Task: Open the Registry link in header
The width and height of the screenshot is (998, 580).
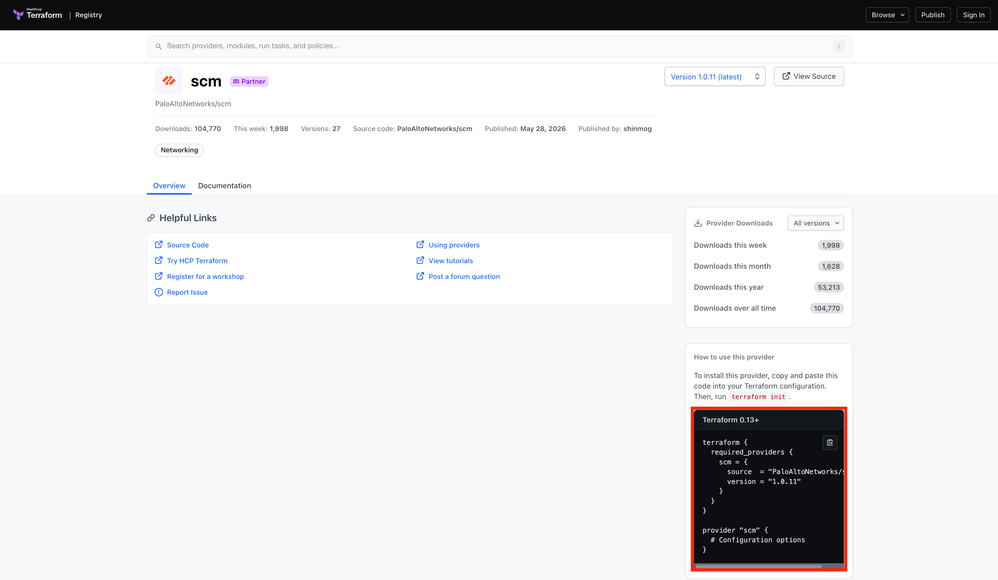Action: pos(88,15)
